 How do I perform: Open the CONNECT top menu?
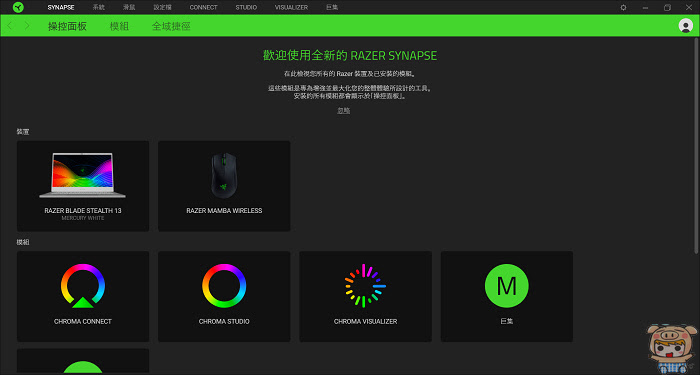[x=204, y=8]
